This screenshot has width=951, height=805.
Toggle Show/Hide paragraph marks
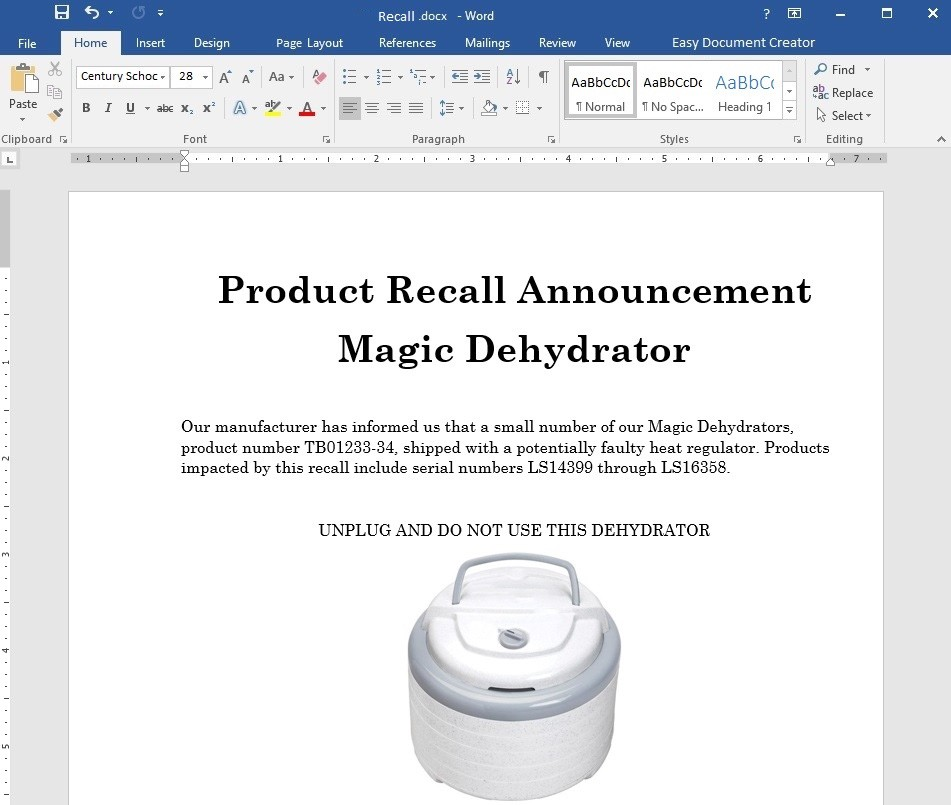pyautogui.click(x=544, y=76)
